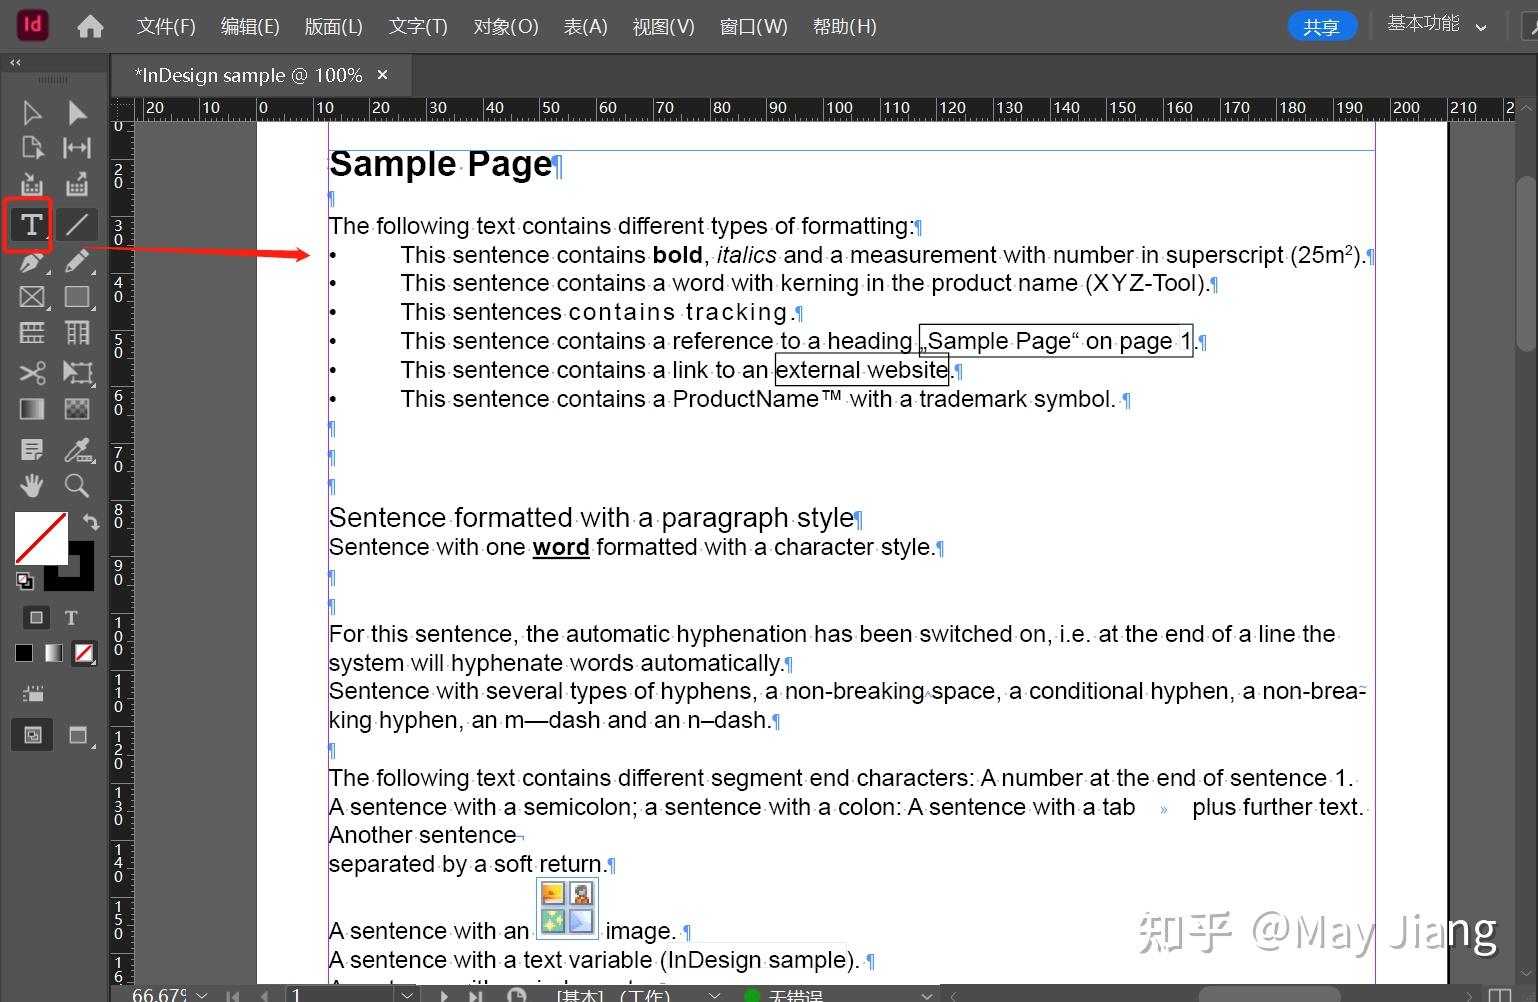Click the Home icon button
The height and width of the screenshot is (1002, 1538).
point(89,25)
